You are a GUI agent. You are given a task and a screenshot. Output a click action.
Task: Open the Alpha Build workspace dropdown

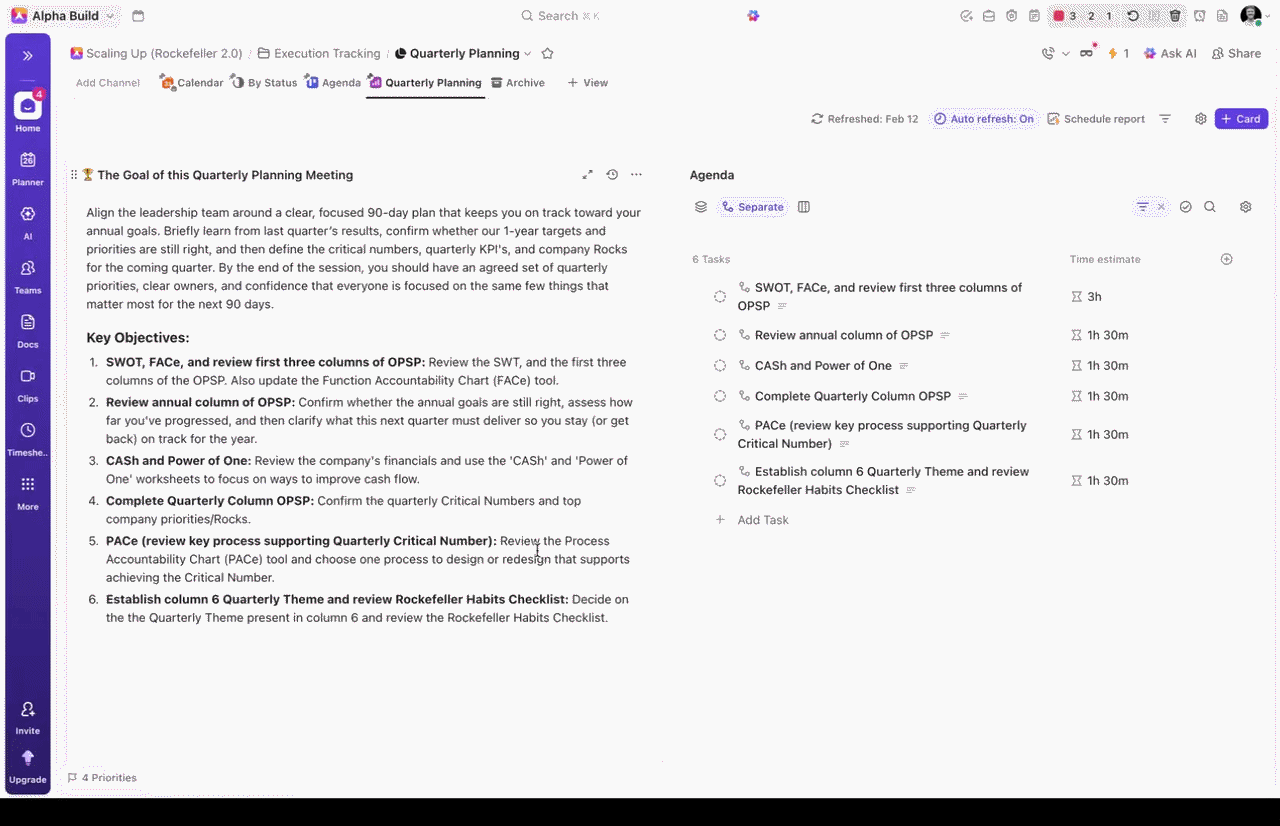click(63, 16)
